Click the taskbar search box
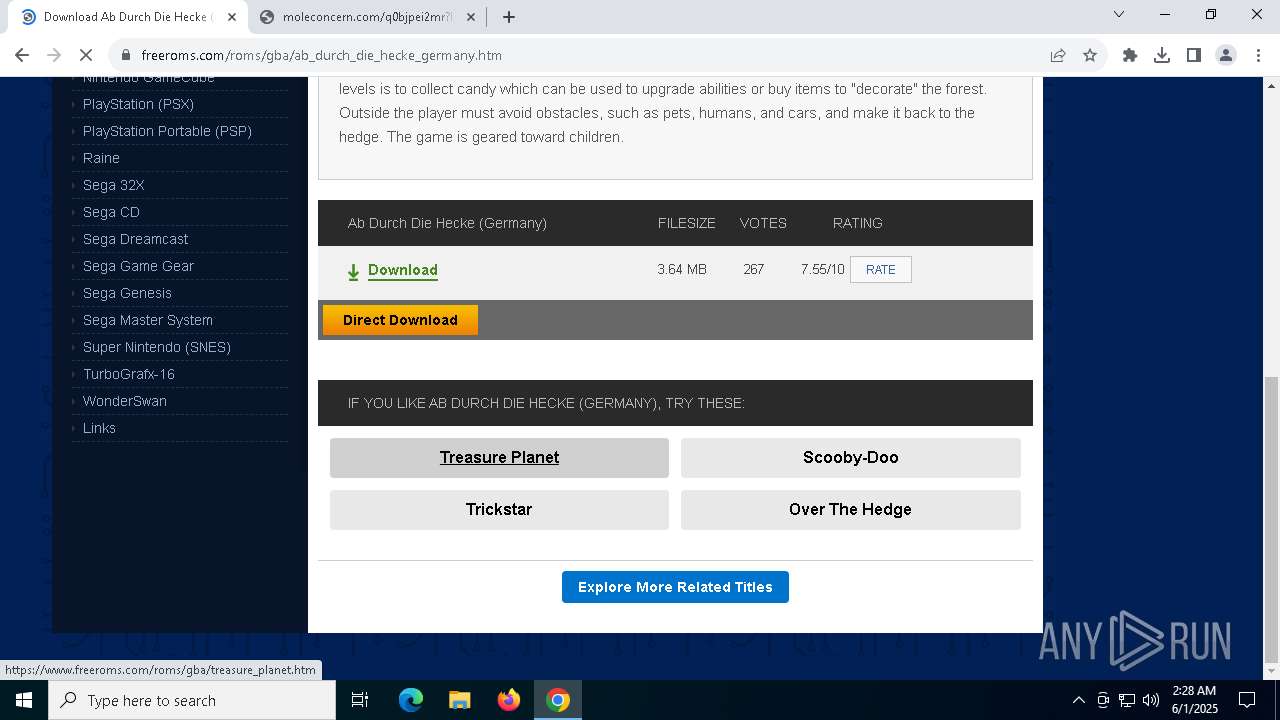The height and width of the screenshot is (720, 1280). pos(192,700)
